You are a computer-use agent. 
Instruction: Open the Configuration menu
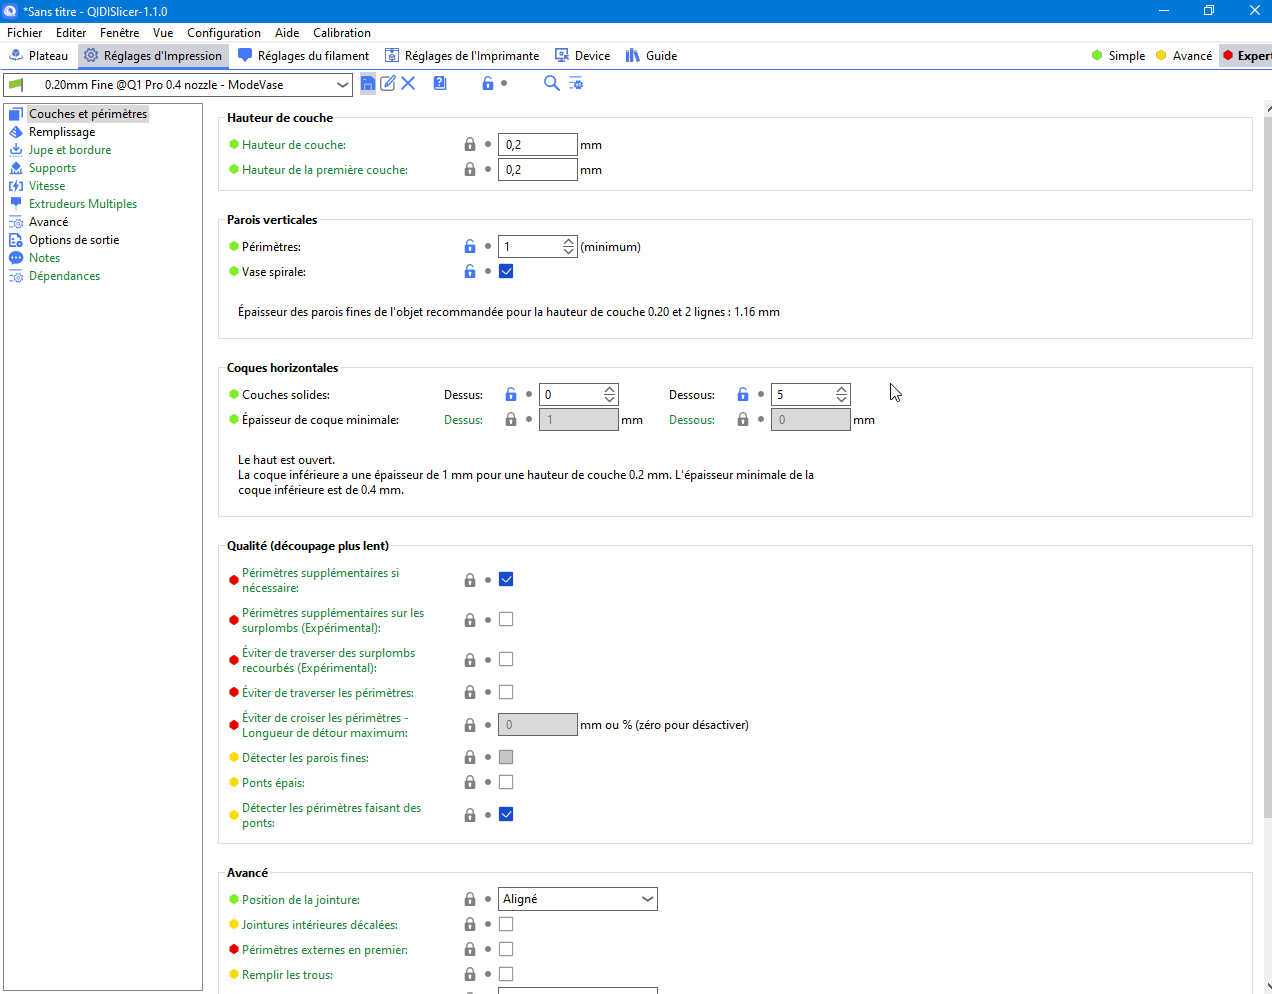[x=224, y=33]
